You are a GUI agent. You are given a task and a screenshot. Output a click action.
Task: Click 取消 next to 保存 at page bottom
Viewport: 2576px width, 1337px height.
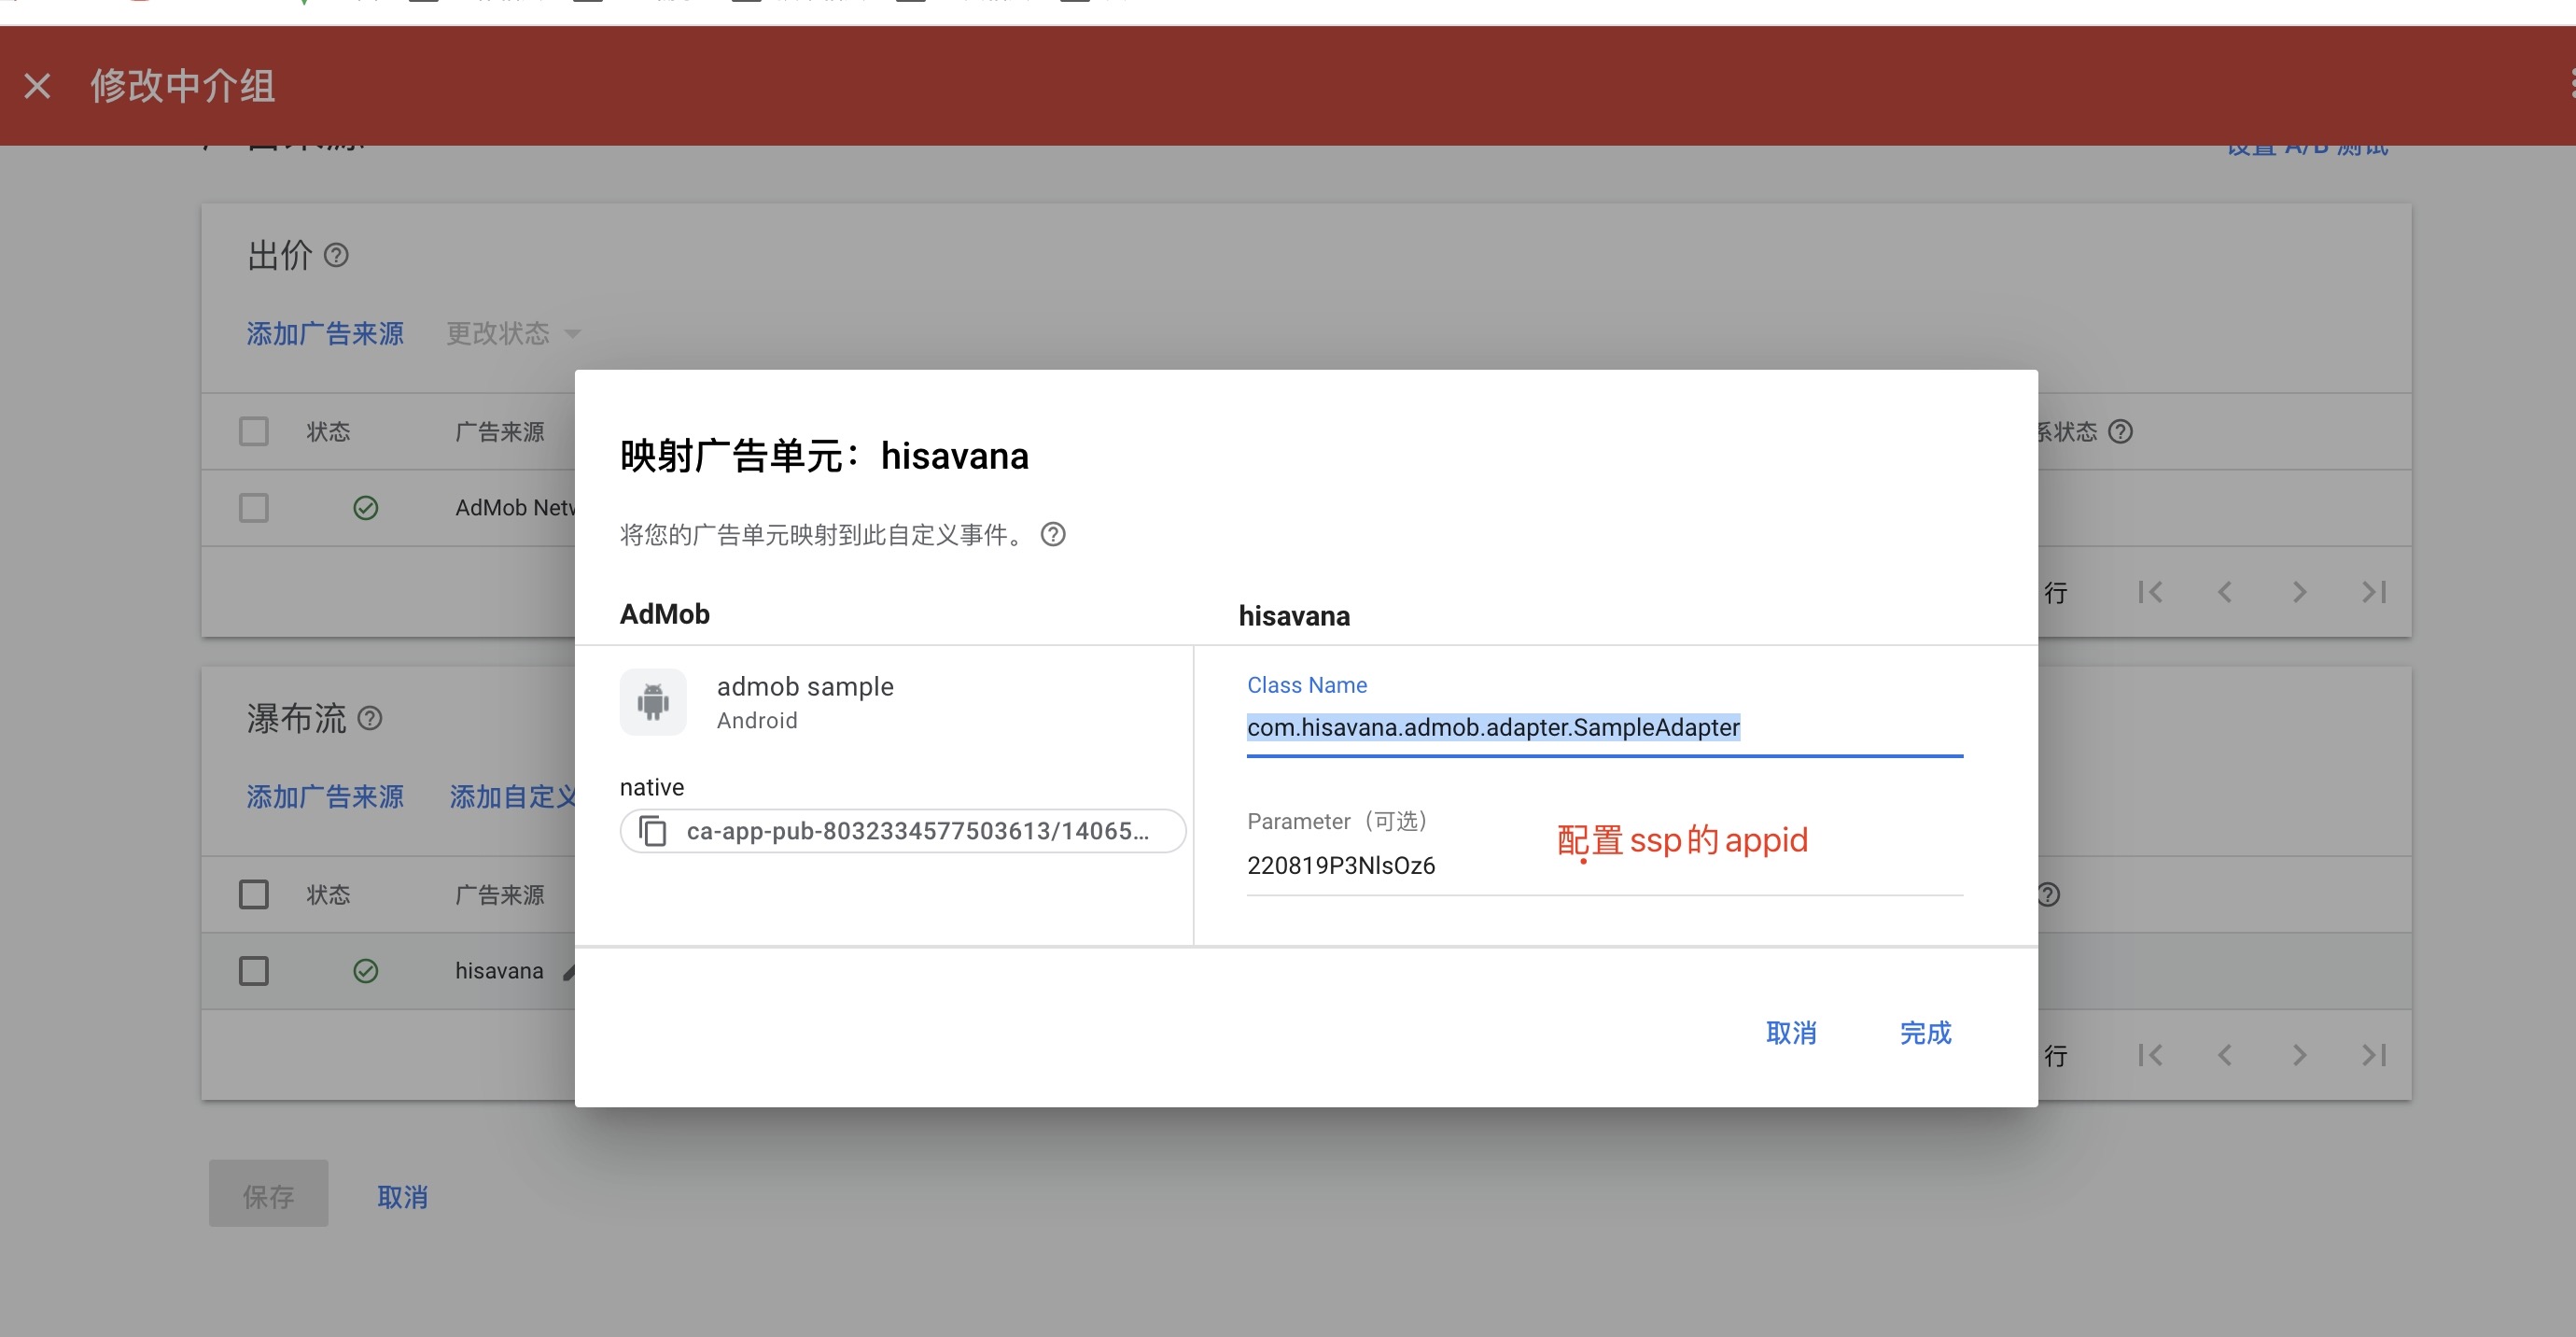pyautogui.click(x=402, y=1197)
